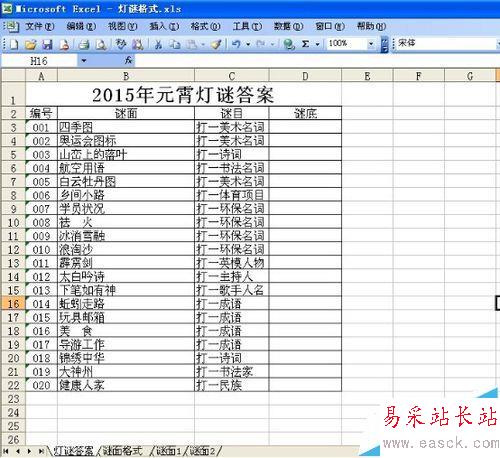Screen dimensions: 500x458
Task: Save the workbook with the floppy disk icon
Action: coord(47,44)
